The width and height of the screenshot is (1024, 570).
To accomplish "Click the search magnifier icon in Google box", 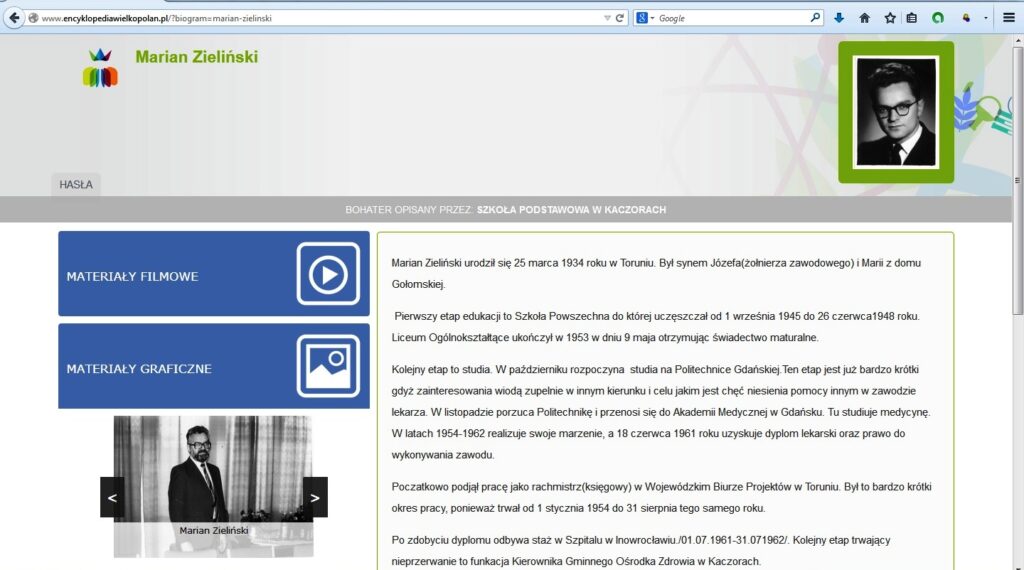I will click(x=815, y=18).
